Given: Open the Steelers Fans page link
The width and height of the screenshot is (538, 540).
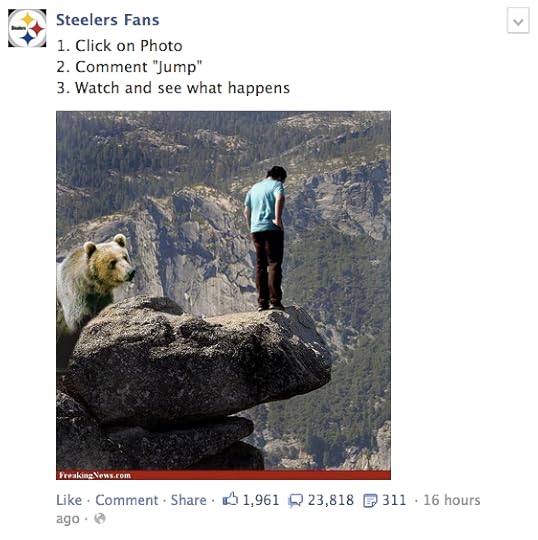Looking at the screenshot, I should pyautogui.click(x=107, y=20).
